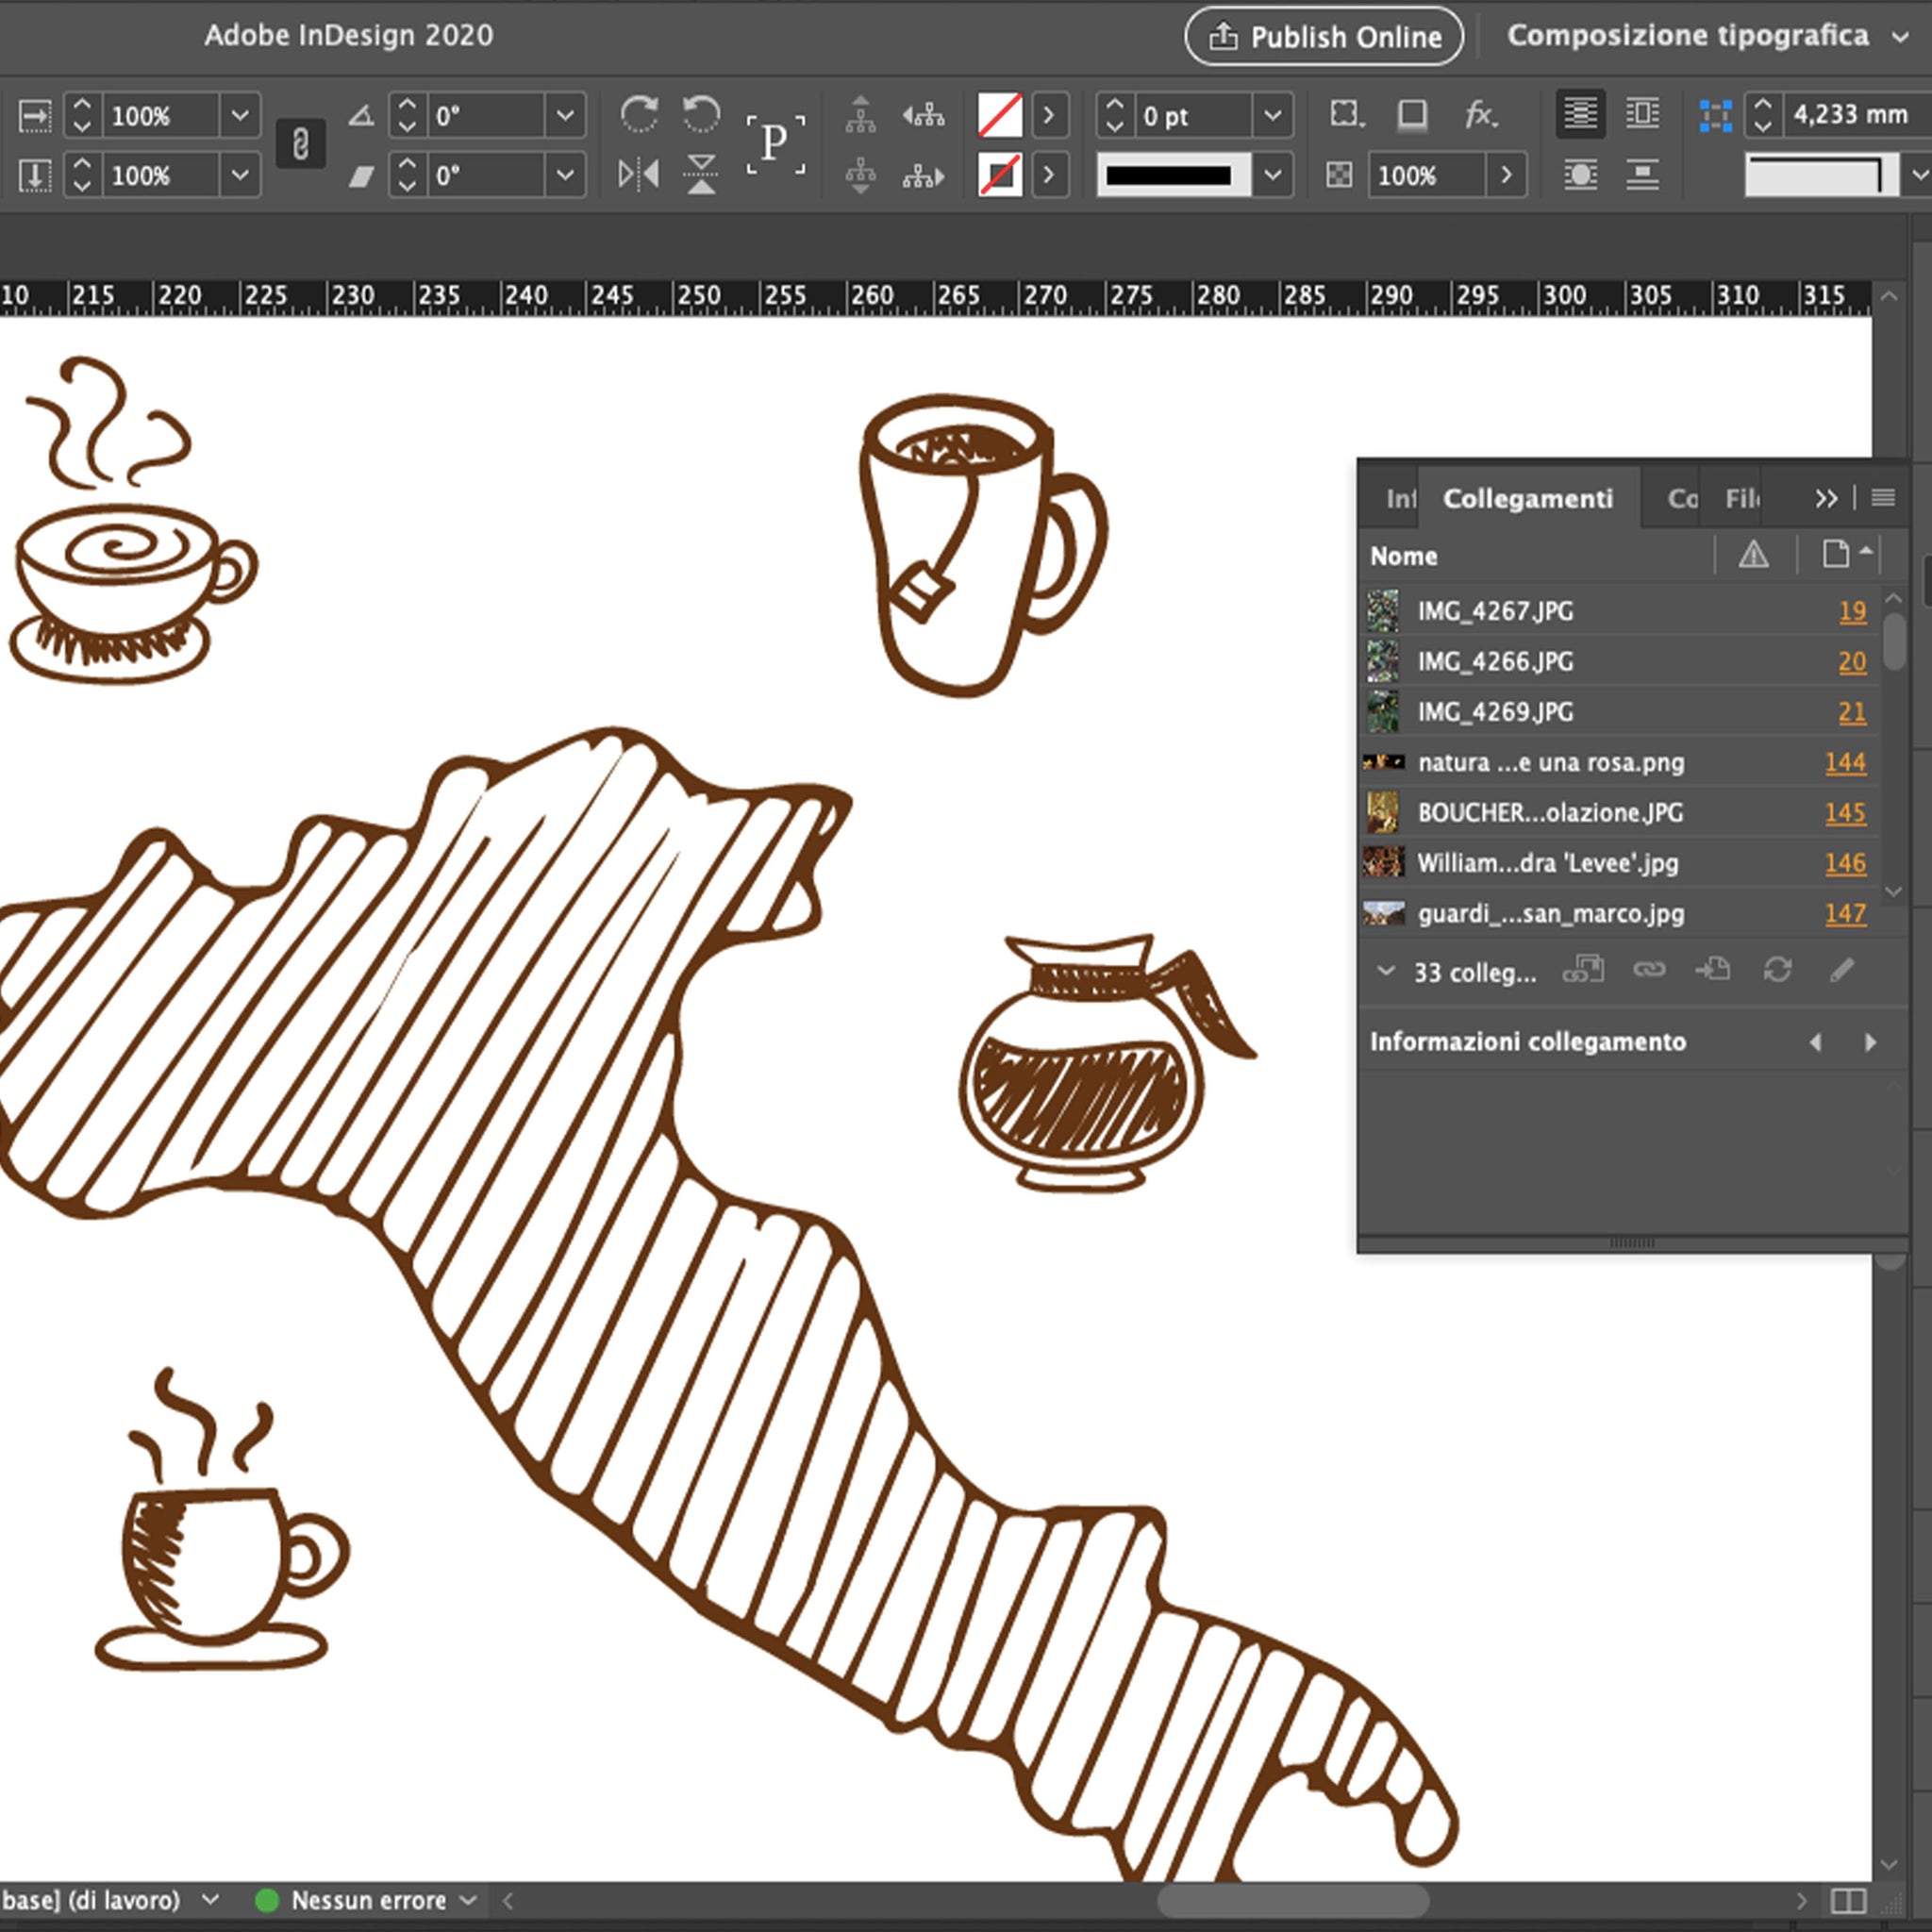
Task: Open page link 144 for natura rosa.png
Action: 1844,762
